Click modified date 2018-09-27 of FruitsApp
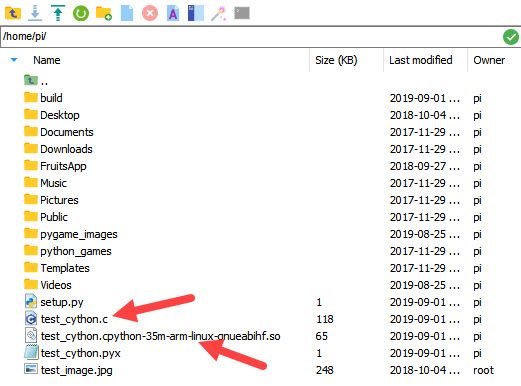The image size is (521, 386). click(x=425, y=166)
